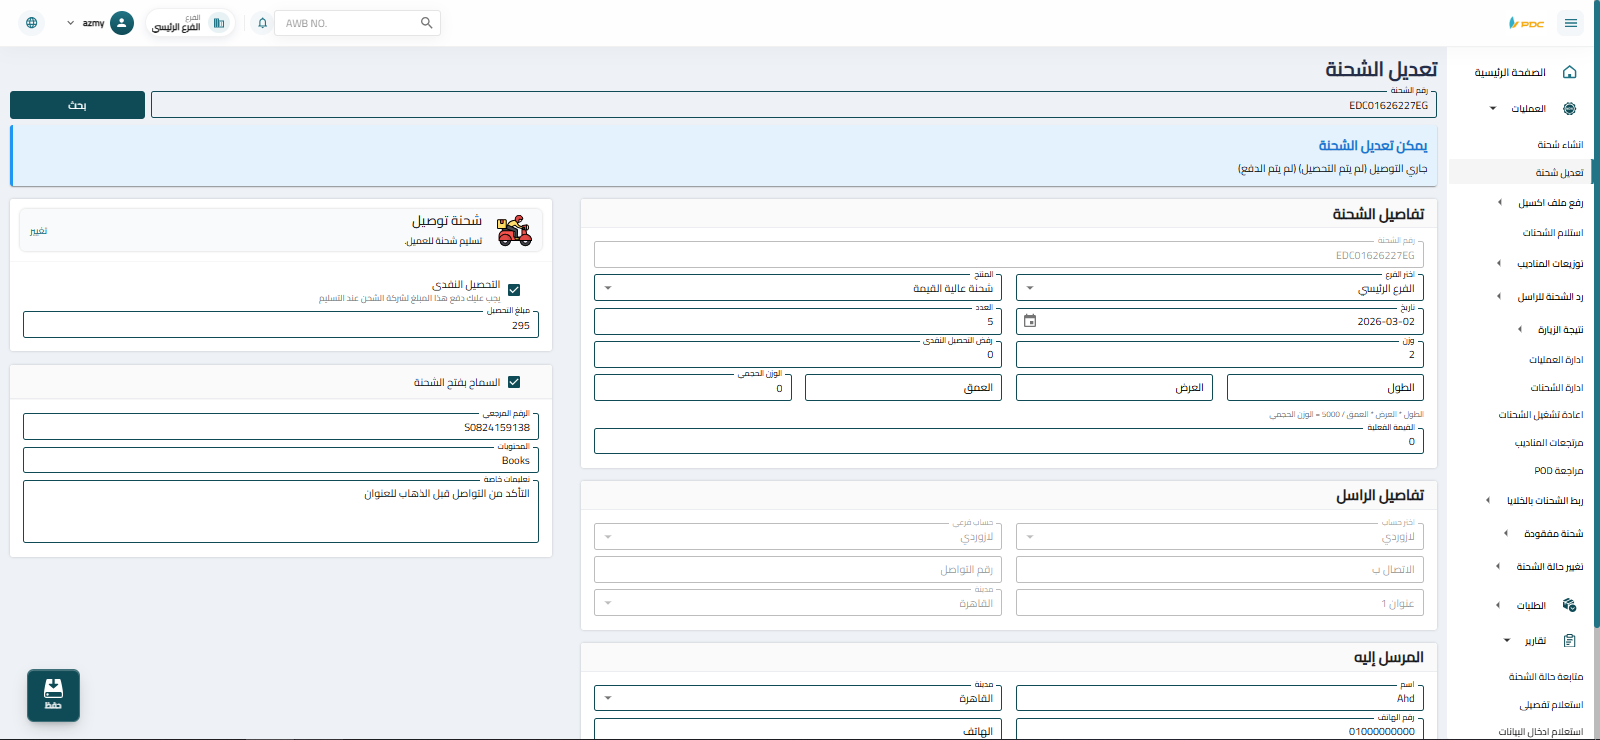
Task: Open the sender مدينة city dropdown
Action: point(797,603)
